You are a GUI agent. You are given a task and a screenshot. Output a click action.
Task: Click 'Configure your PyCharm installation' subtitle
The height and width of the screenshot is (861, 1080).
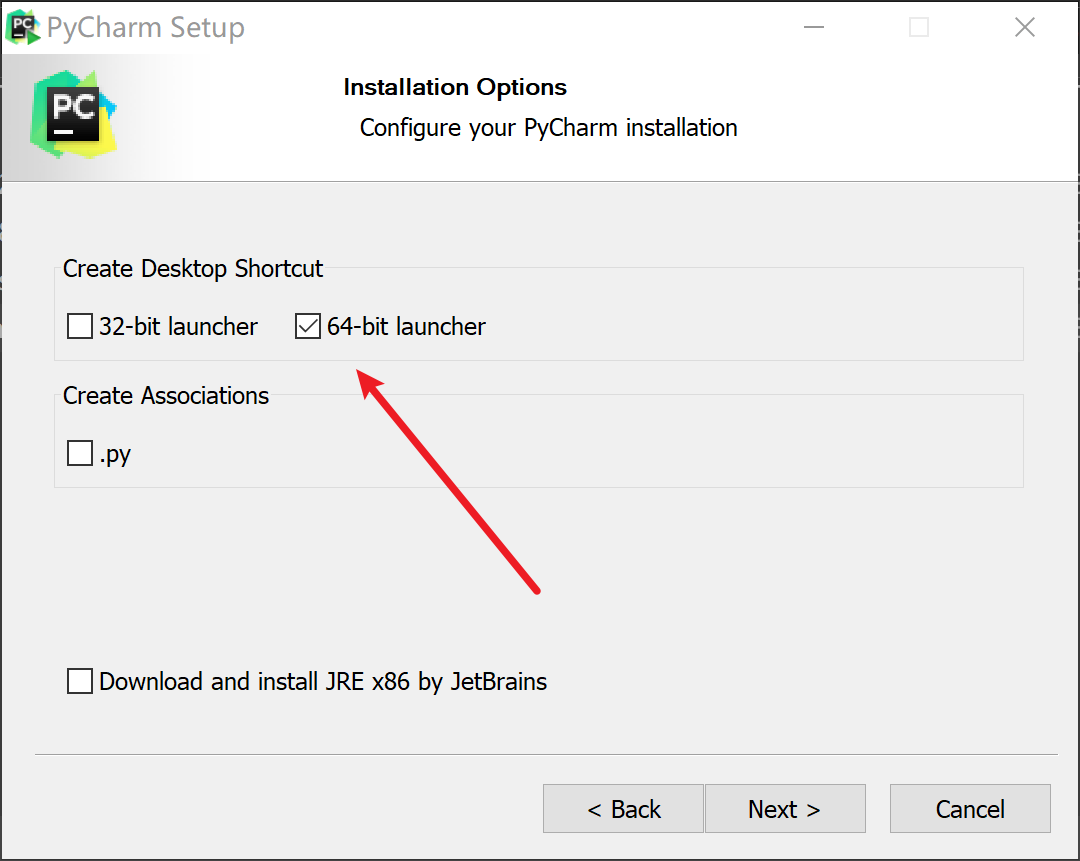coord(548,128)
